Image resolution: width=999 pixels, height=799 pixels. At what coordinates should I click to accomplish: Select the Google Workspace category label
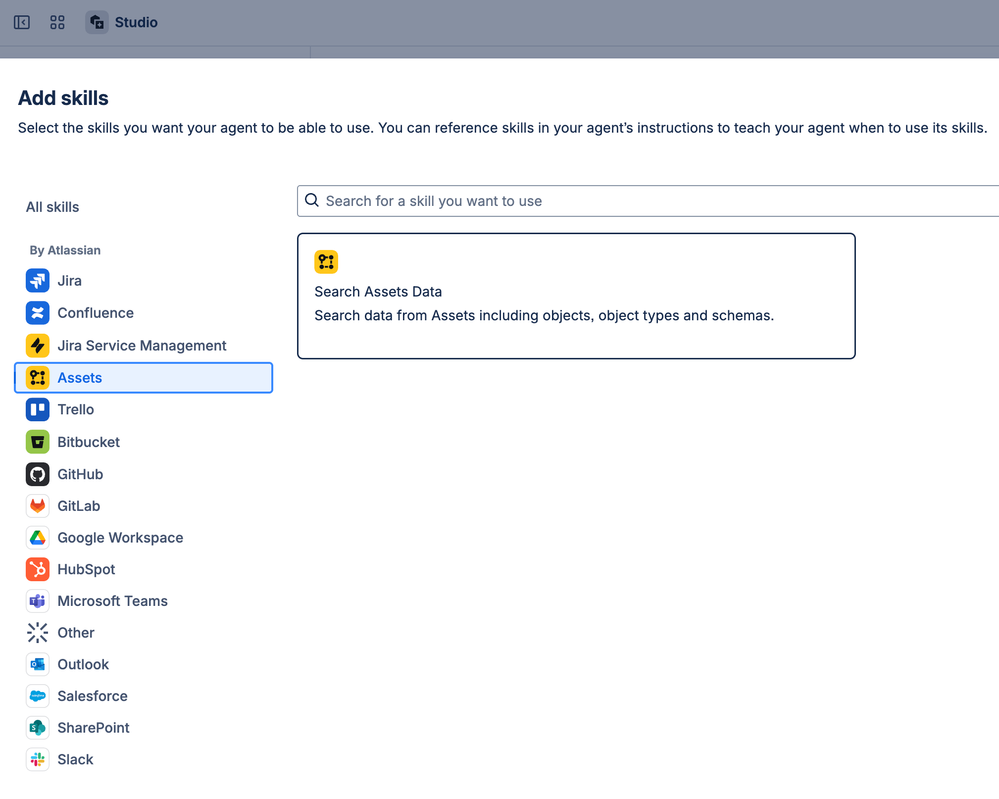tap(120, 538)
